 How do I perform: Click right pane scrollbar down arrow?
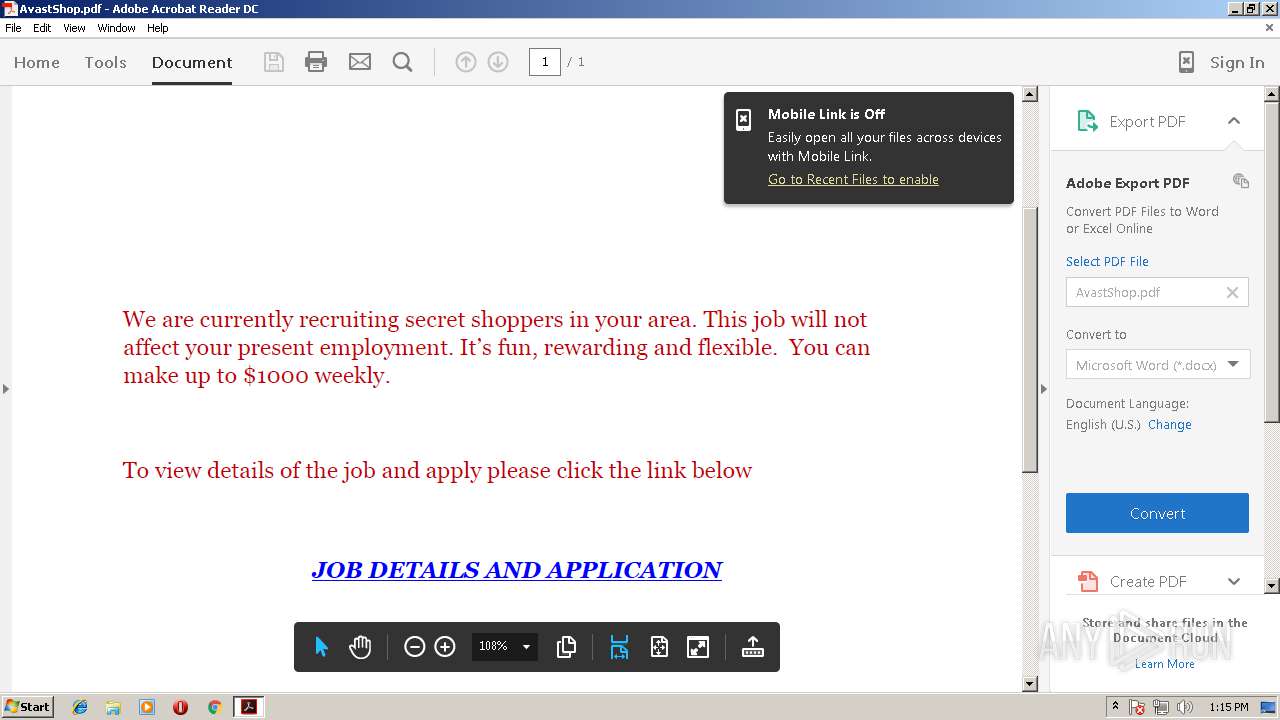(x=1272, y=585)
